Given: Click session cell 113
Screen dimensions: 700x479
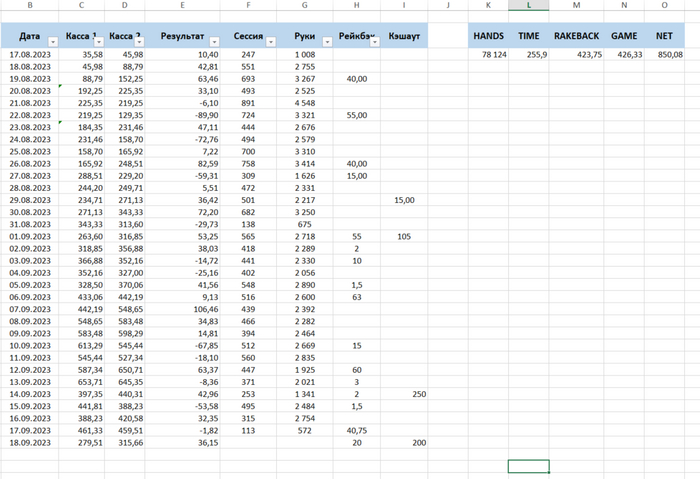Looking at the screenshot, I should 248,431.
